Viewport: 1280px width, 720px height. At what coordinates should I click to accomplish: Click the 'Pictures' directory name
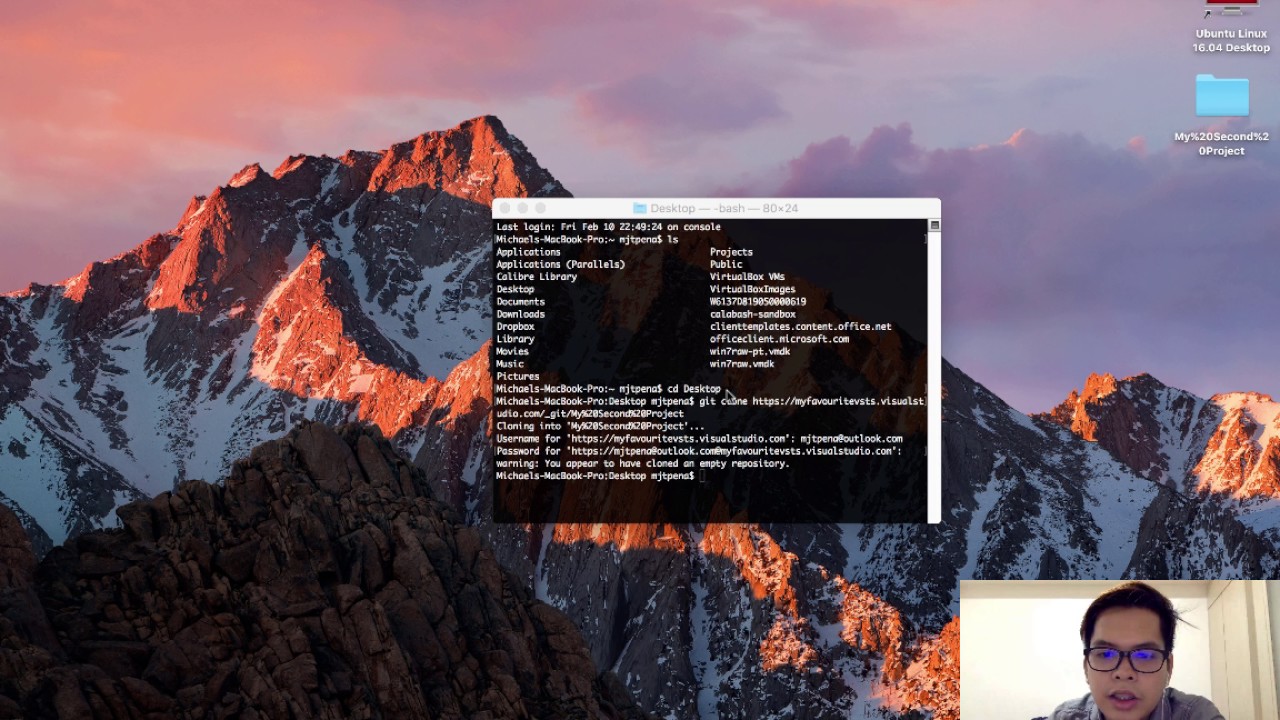[x=518, y=377]
